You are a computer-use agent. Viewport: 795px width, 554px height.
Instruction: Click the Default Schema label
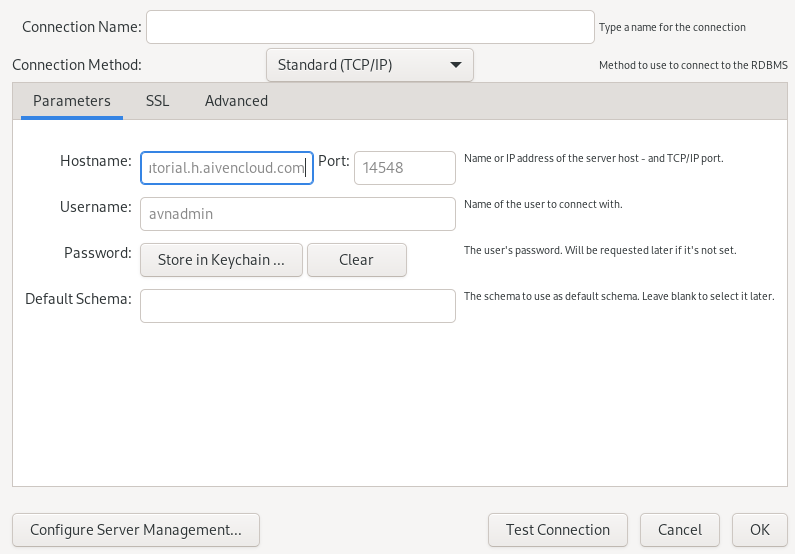(78, 299)
